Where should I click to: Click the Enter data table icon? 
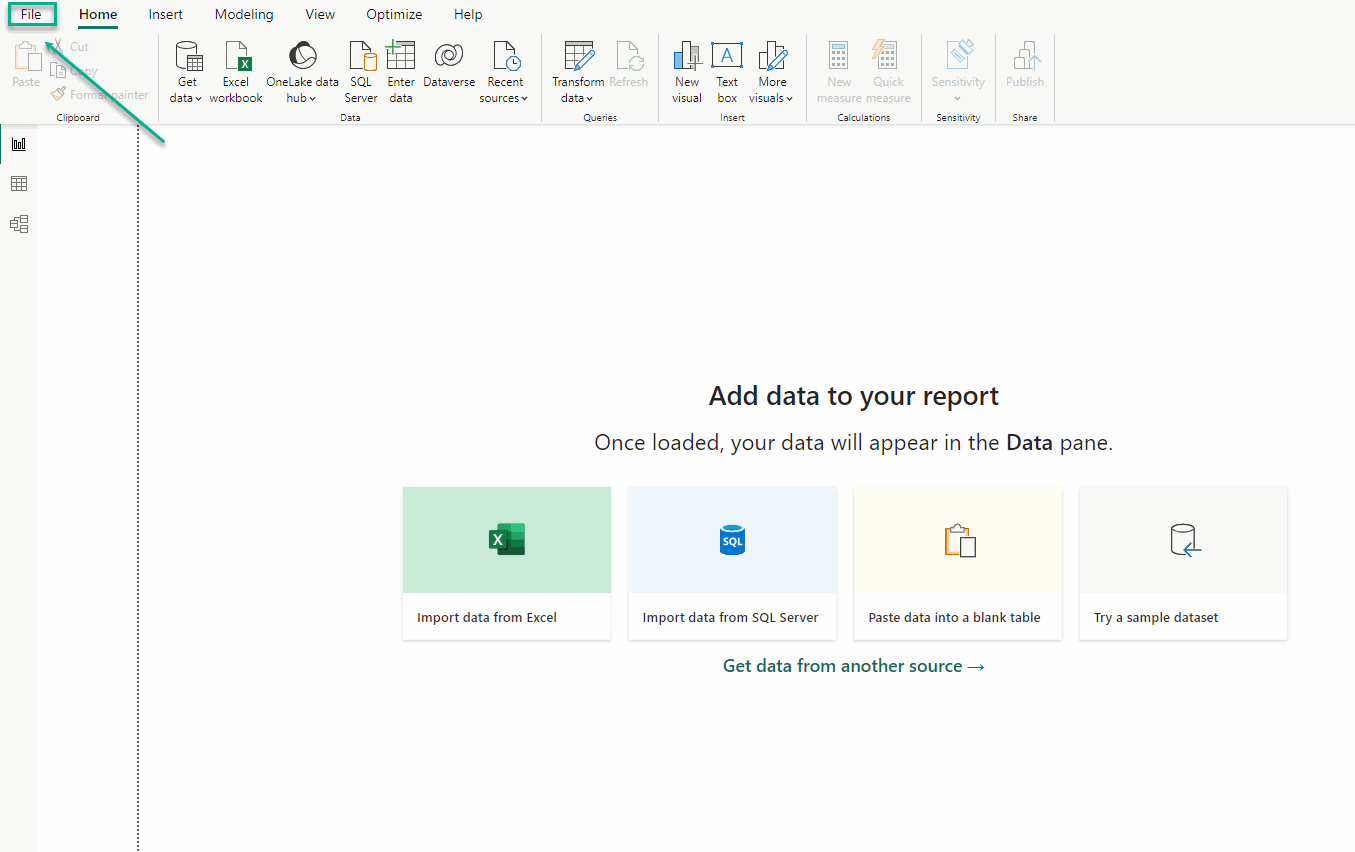pos(401,58)
